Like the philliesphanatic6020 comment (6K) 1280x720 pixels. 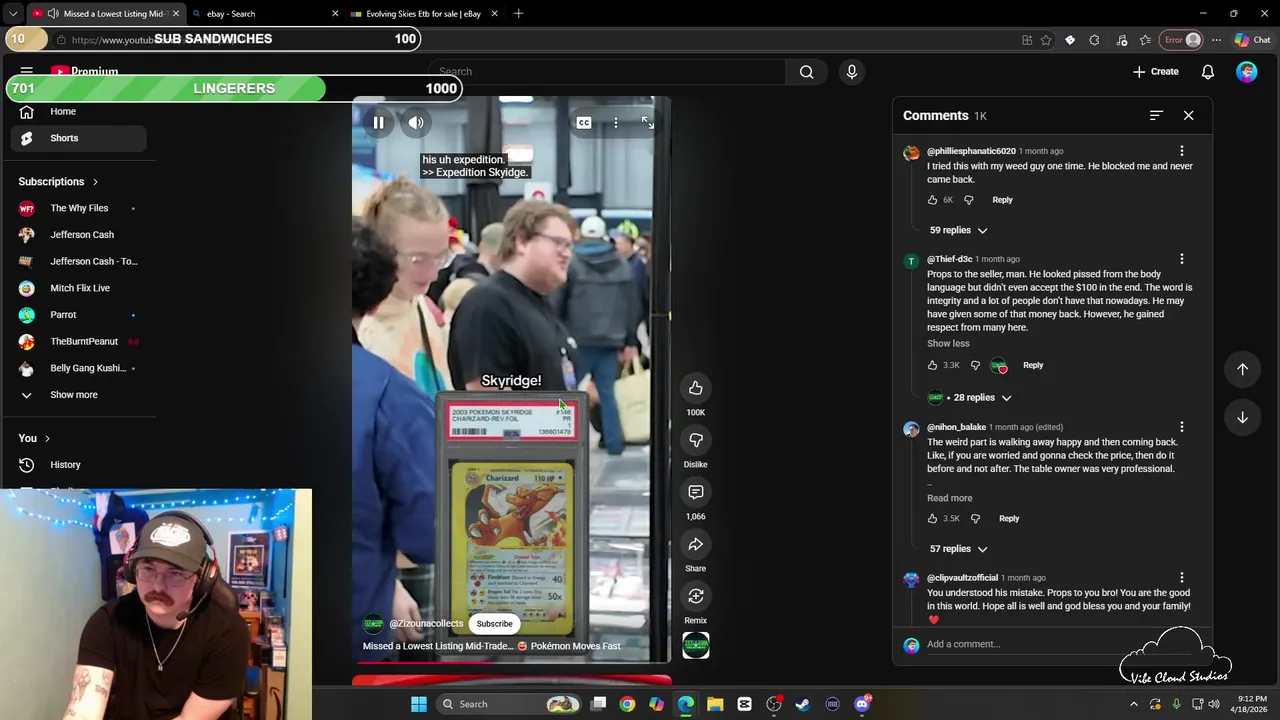(x=932, y=200)
